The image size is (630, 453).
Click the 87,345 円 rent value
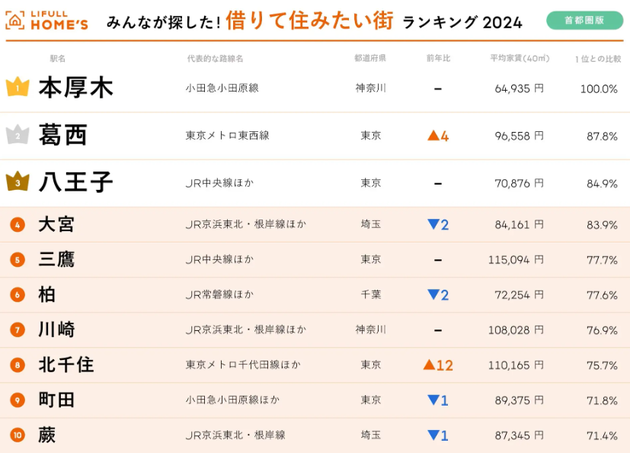(519, 435)
